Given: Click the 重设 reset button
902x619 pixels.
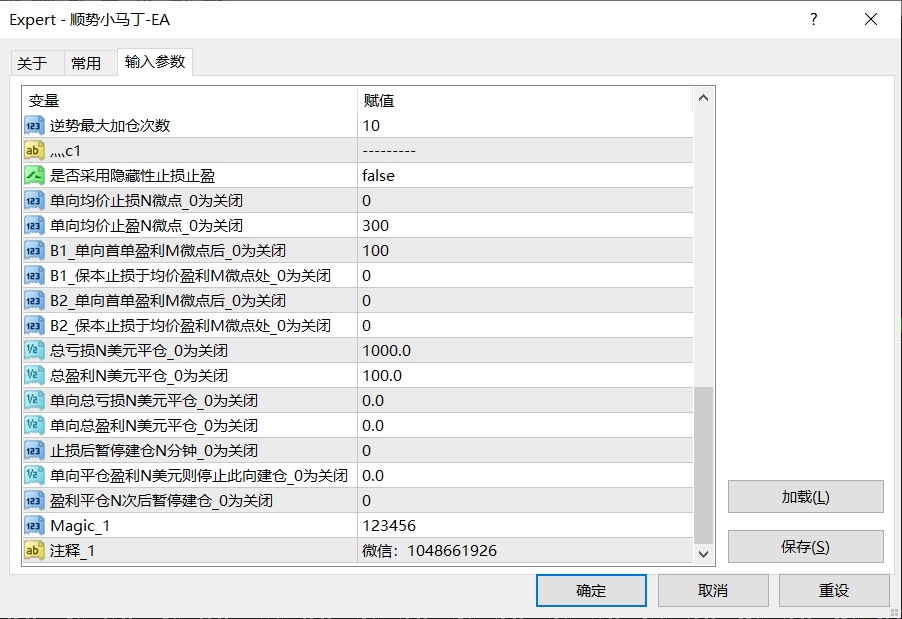Looking at the screenshot, I should click(833, 590).
